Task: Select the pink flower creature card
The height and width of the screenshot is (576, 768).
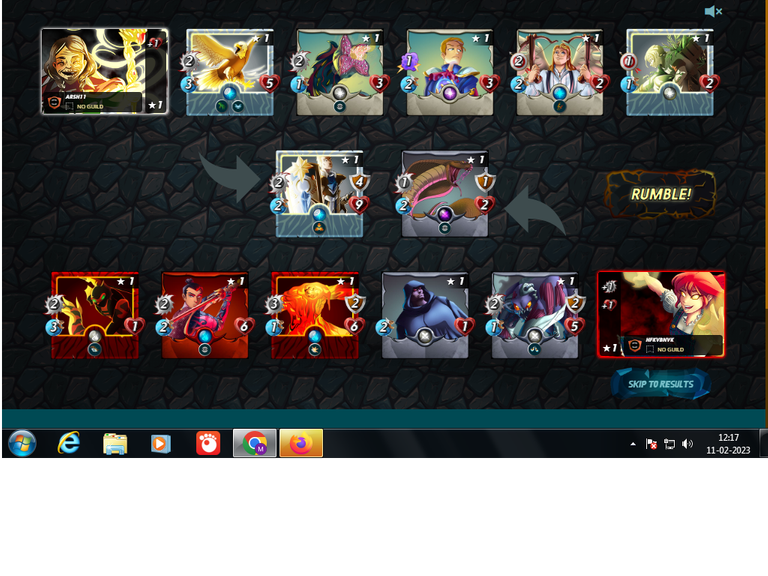Action: 340,72
